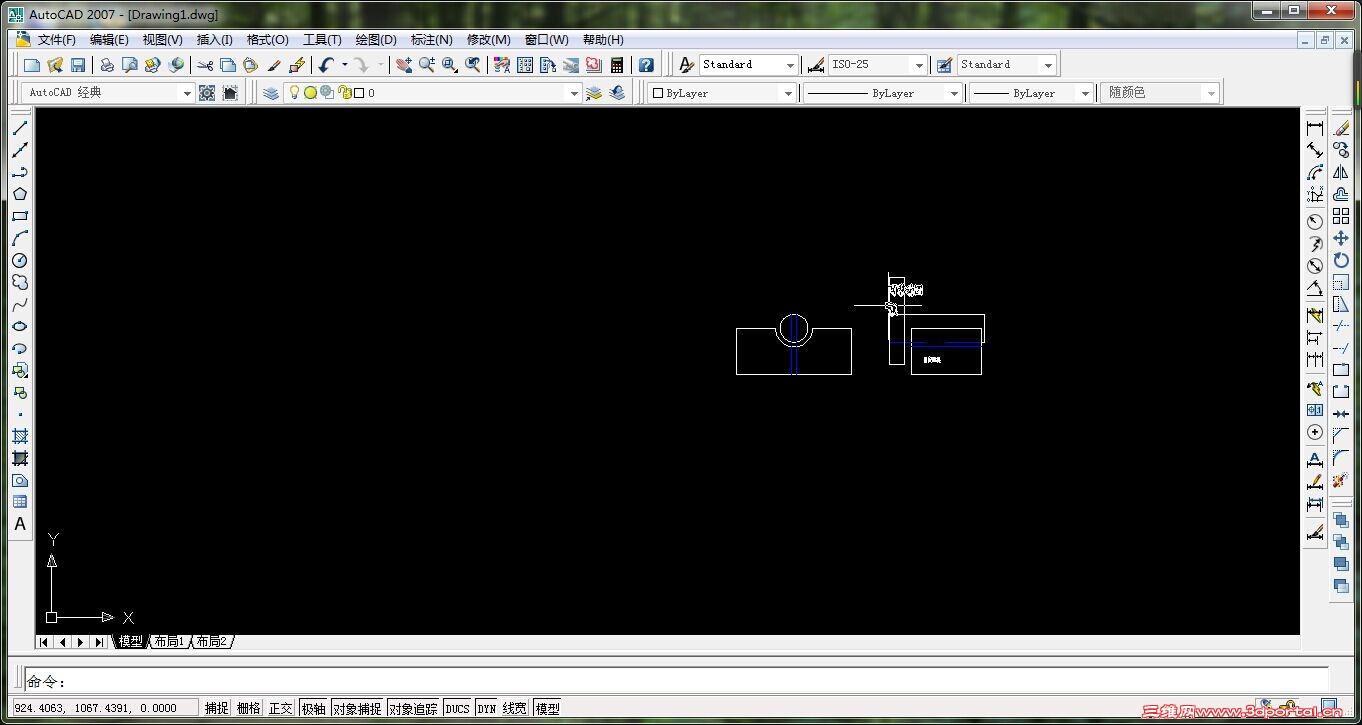Image resolution: width=1362 pixels, height=725 pixels.
Task: Expand the undo history arrow
Action: pos(344,65)
